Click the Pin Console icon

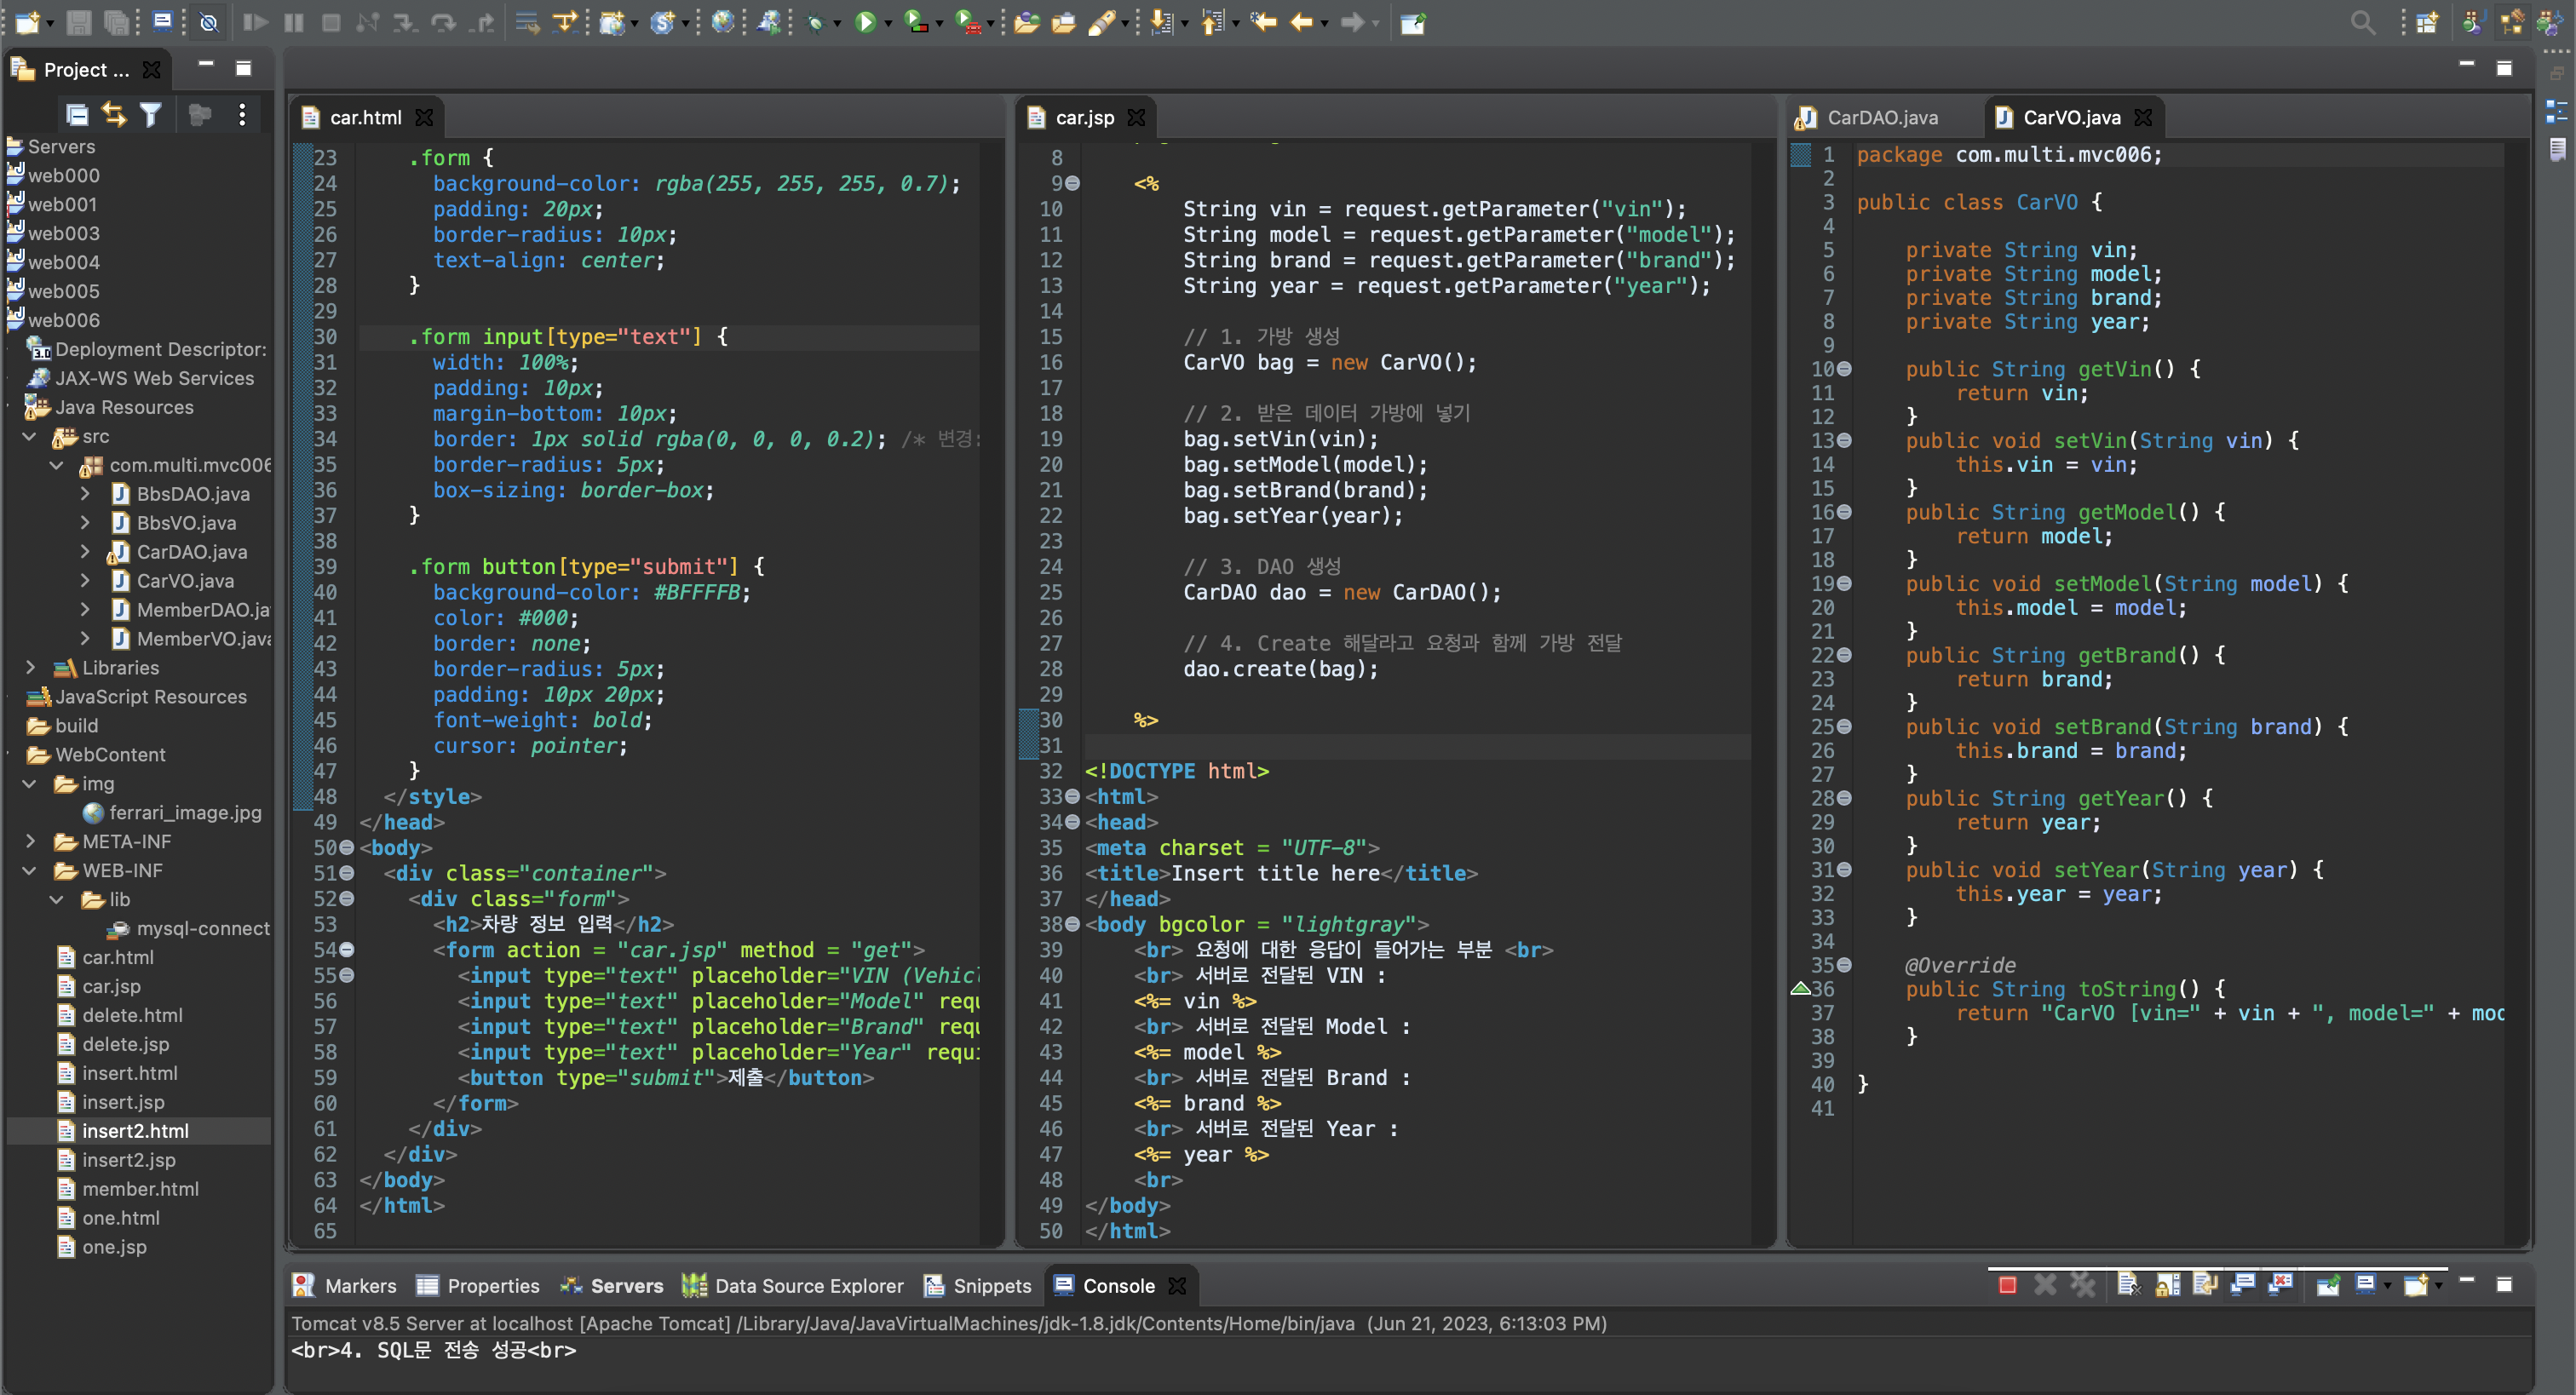click(2328, 1285)
